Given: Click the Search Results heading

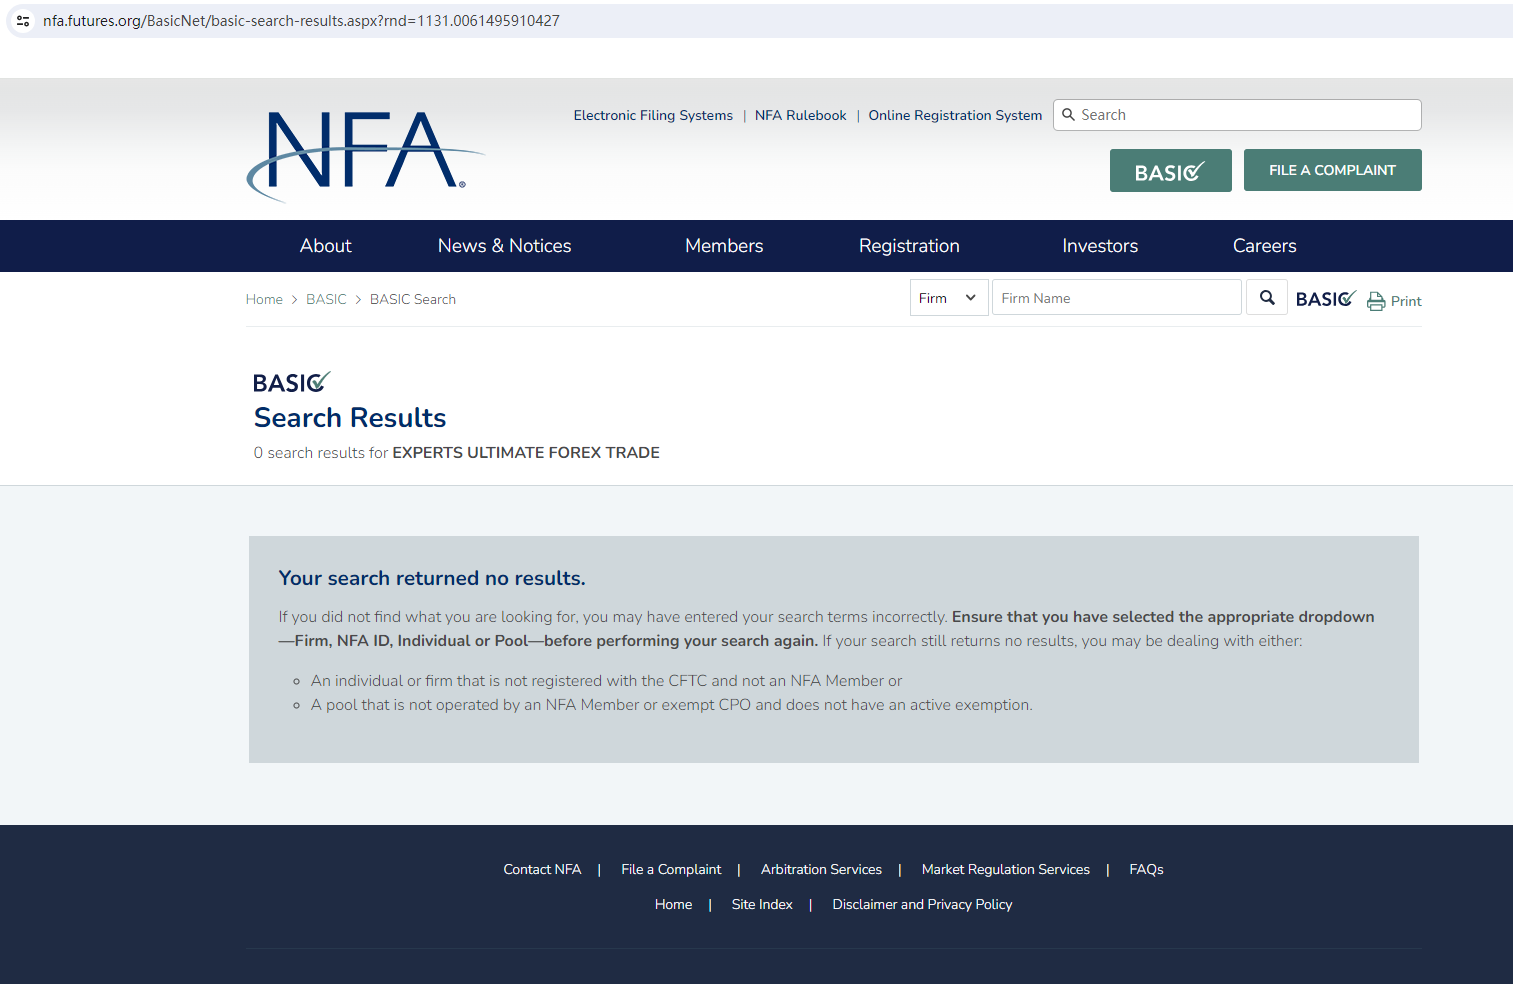Looking at the screenshot, I should coord(350,417).
